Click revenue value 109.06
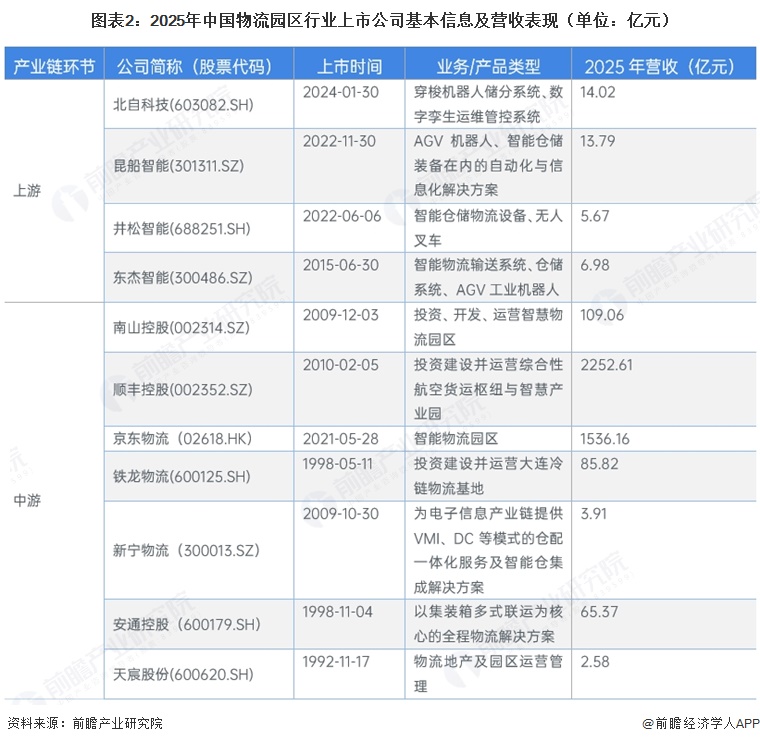 pos(602,315)
